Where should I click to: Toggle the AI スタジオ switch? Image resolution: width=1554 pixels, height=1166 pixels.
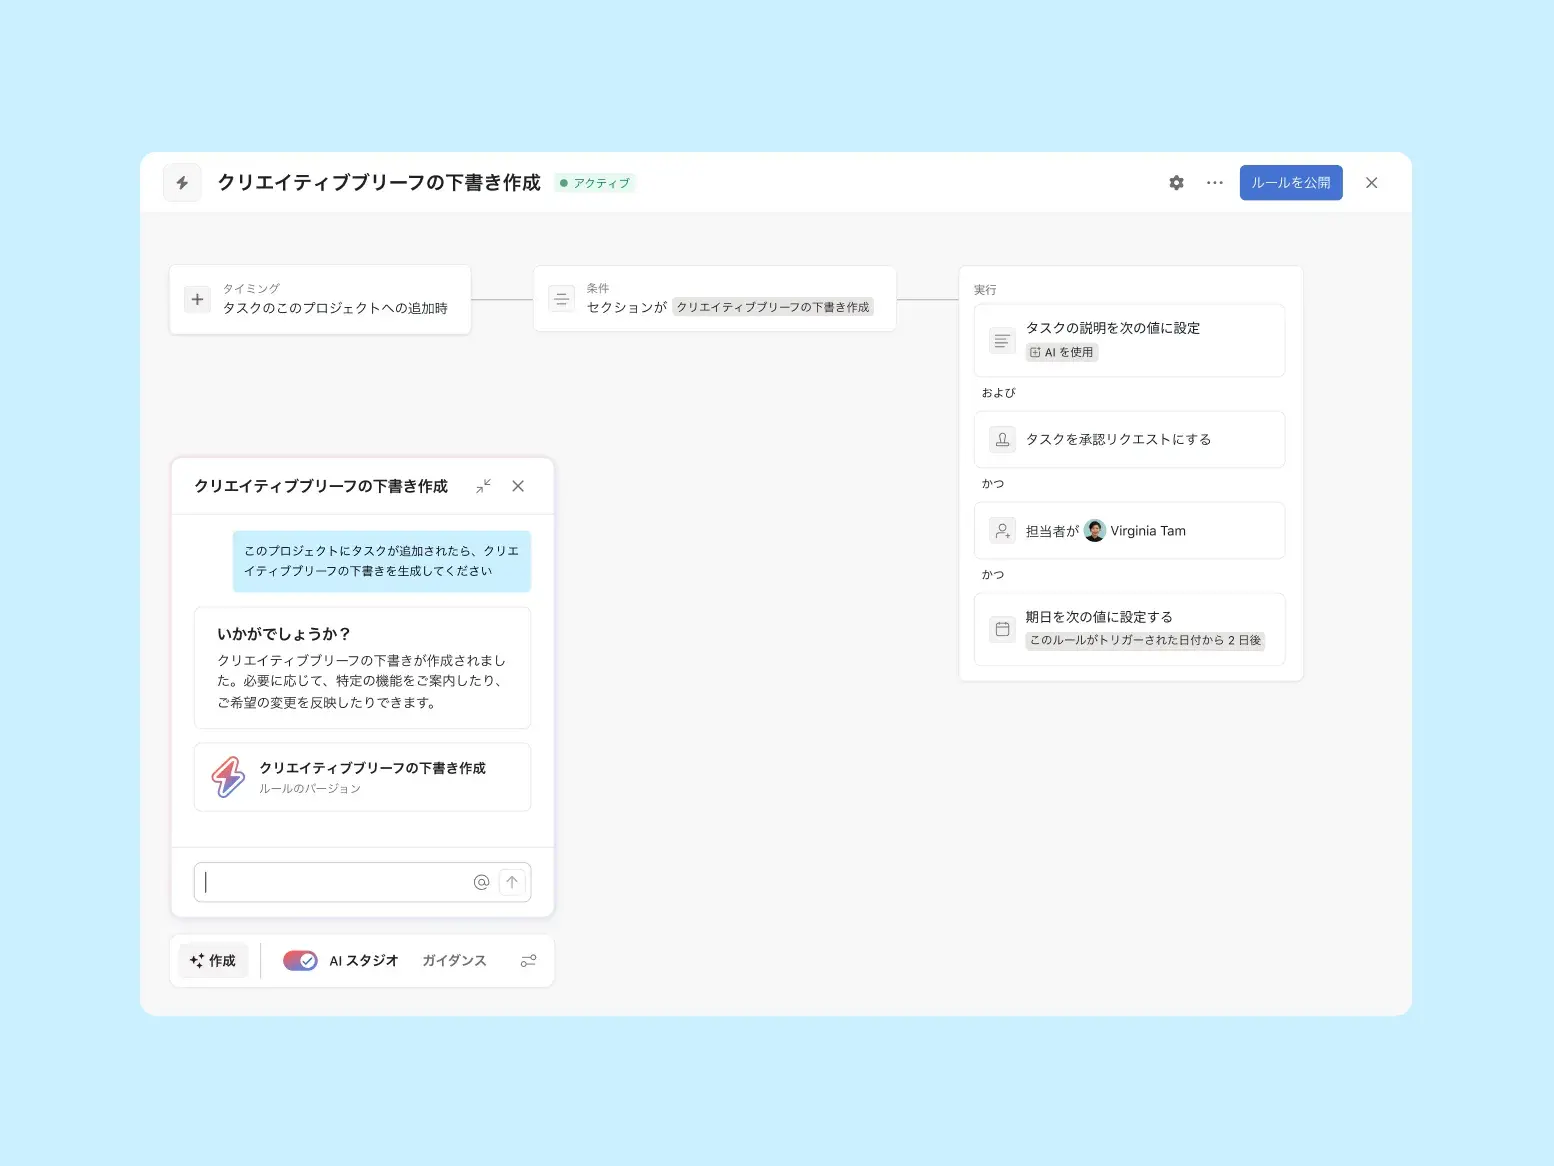(x=300, y=961)
